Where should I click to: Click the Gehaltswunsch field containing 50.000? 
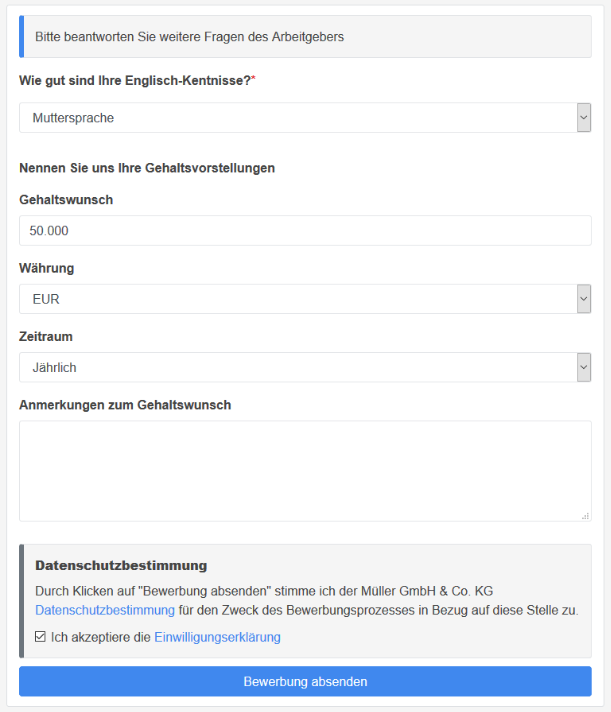[x=305, y=230]
